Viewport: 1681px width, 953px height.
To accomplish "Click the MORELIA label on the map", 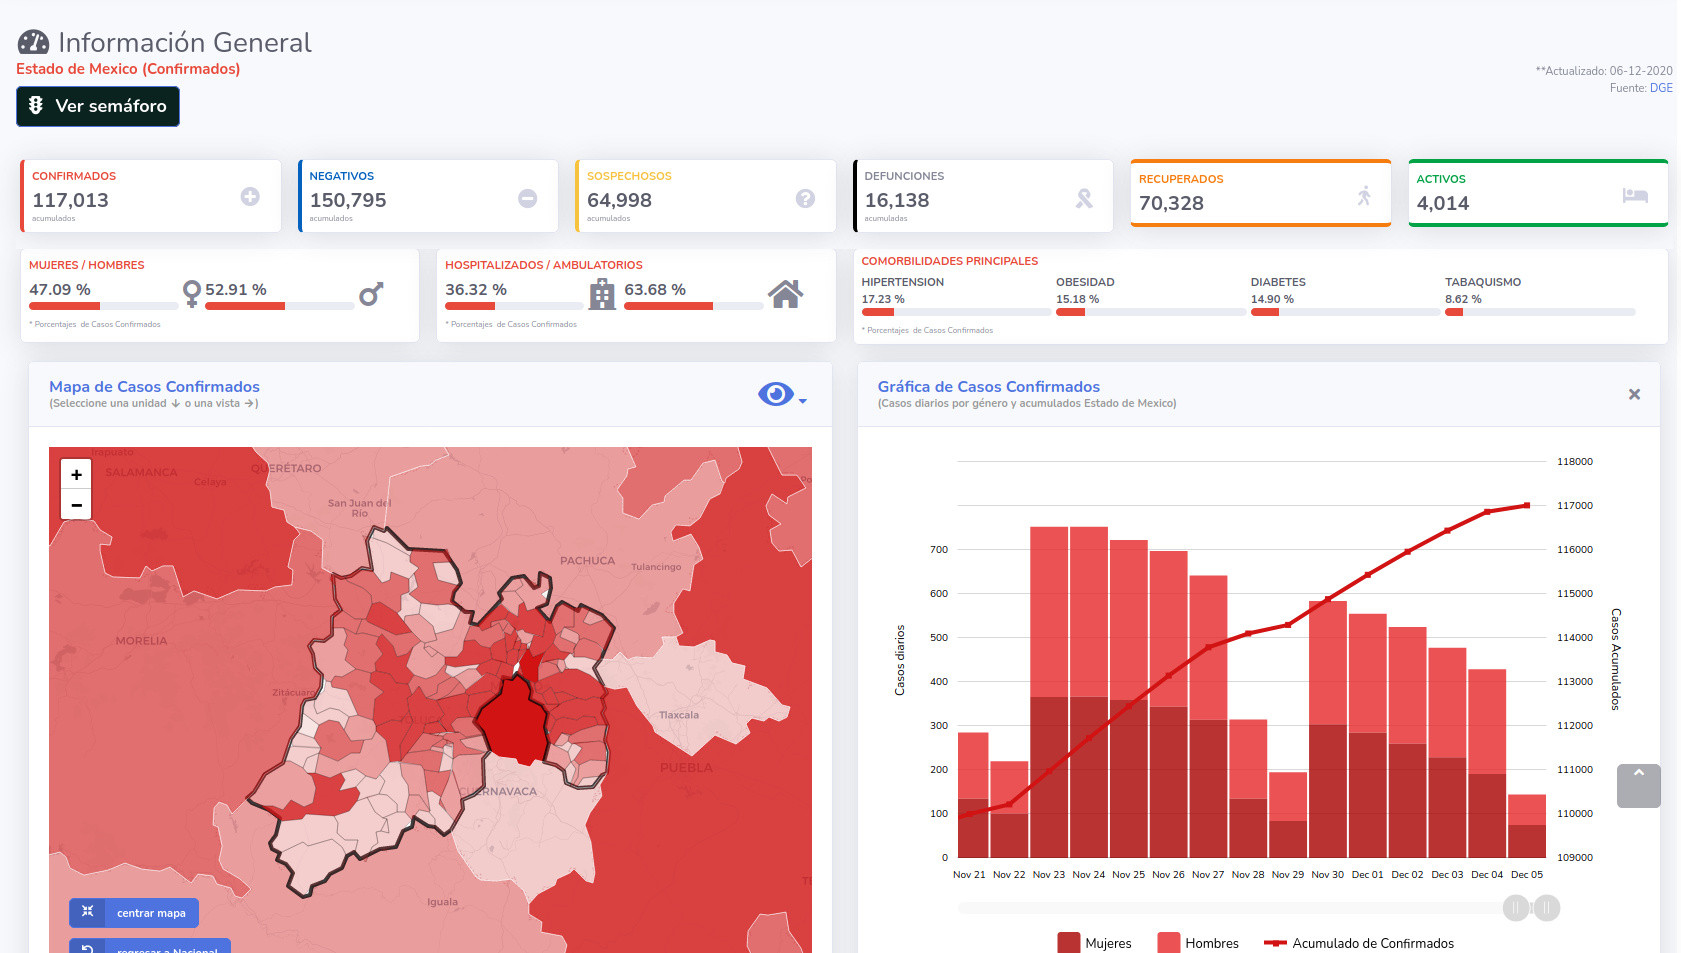I will tap(141, 641).
